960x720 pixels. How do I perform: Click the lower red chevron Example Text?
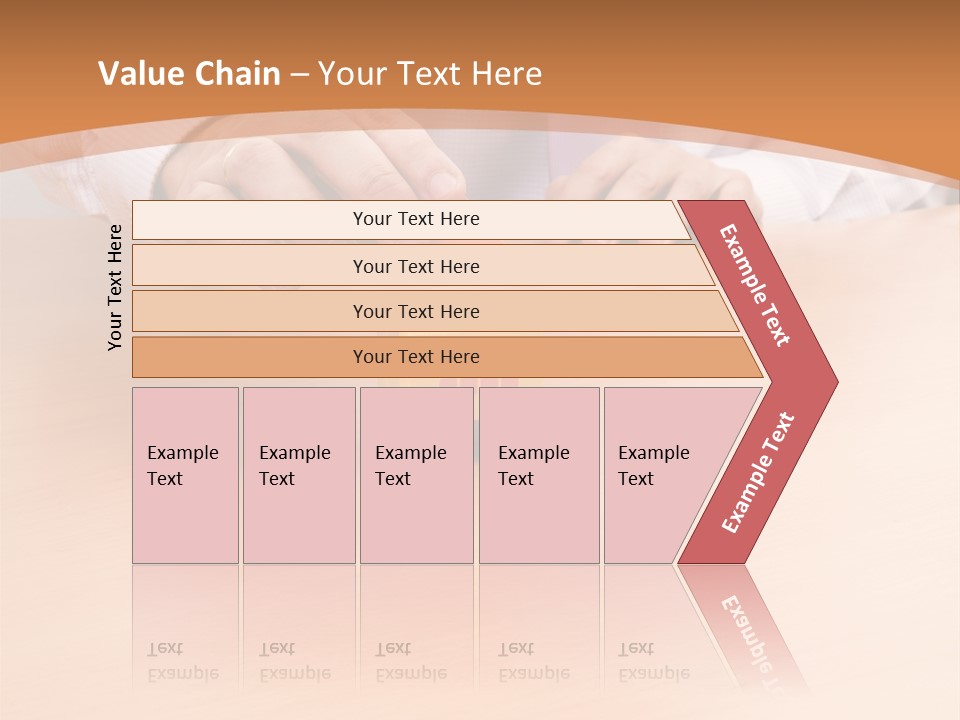click(757, 473)
